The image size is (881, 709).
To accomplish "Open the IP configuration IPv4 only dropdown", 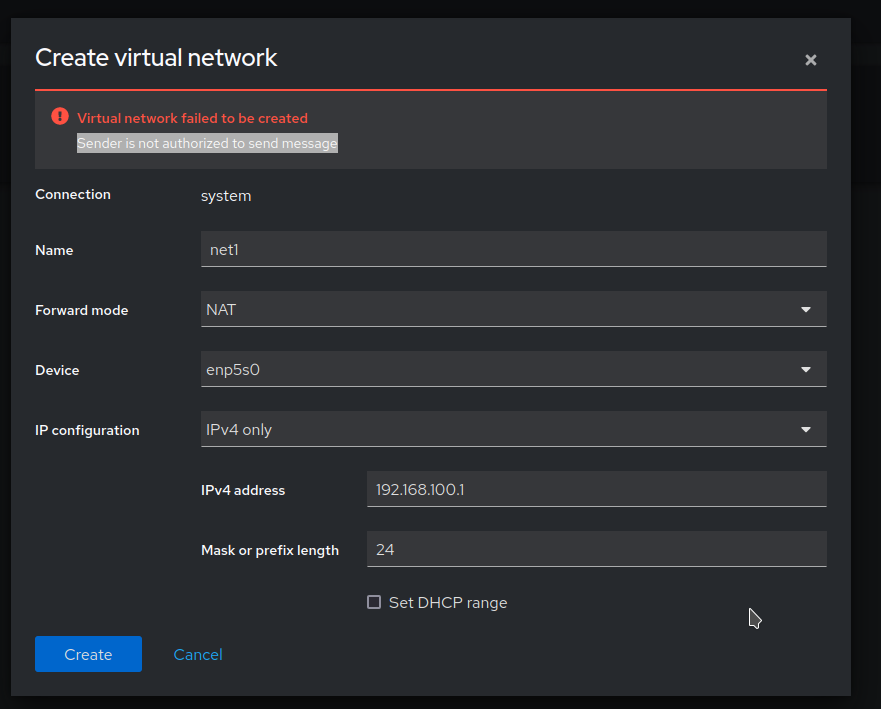I will click(x=513, y=429).
